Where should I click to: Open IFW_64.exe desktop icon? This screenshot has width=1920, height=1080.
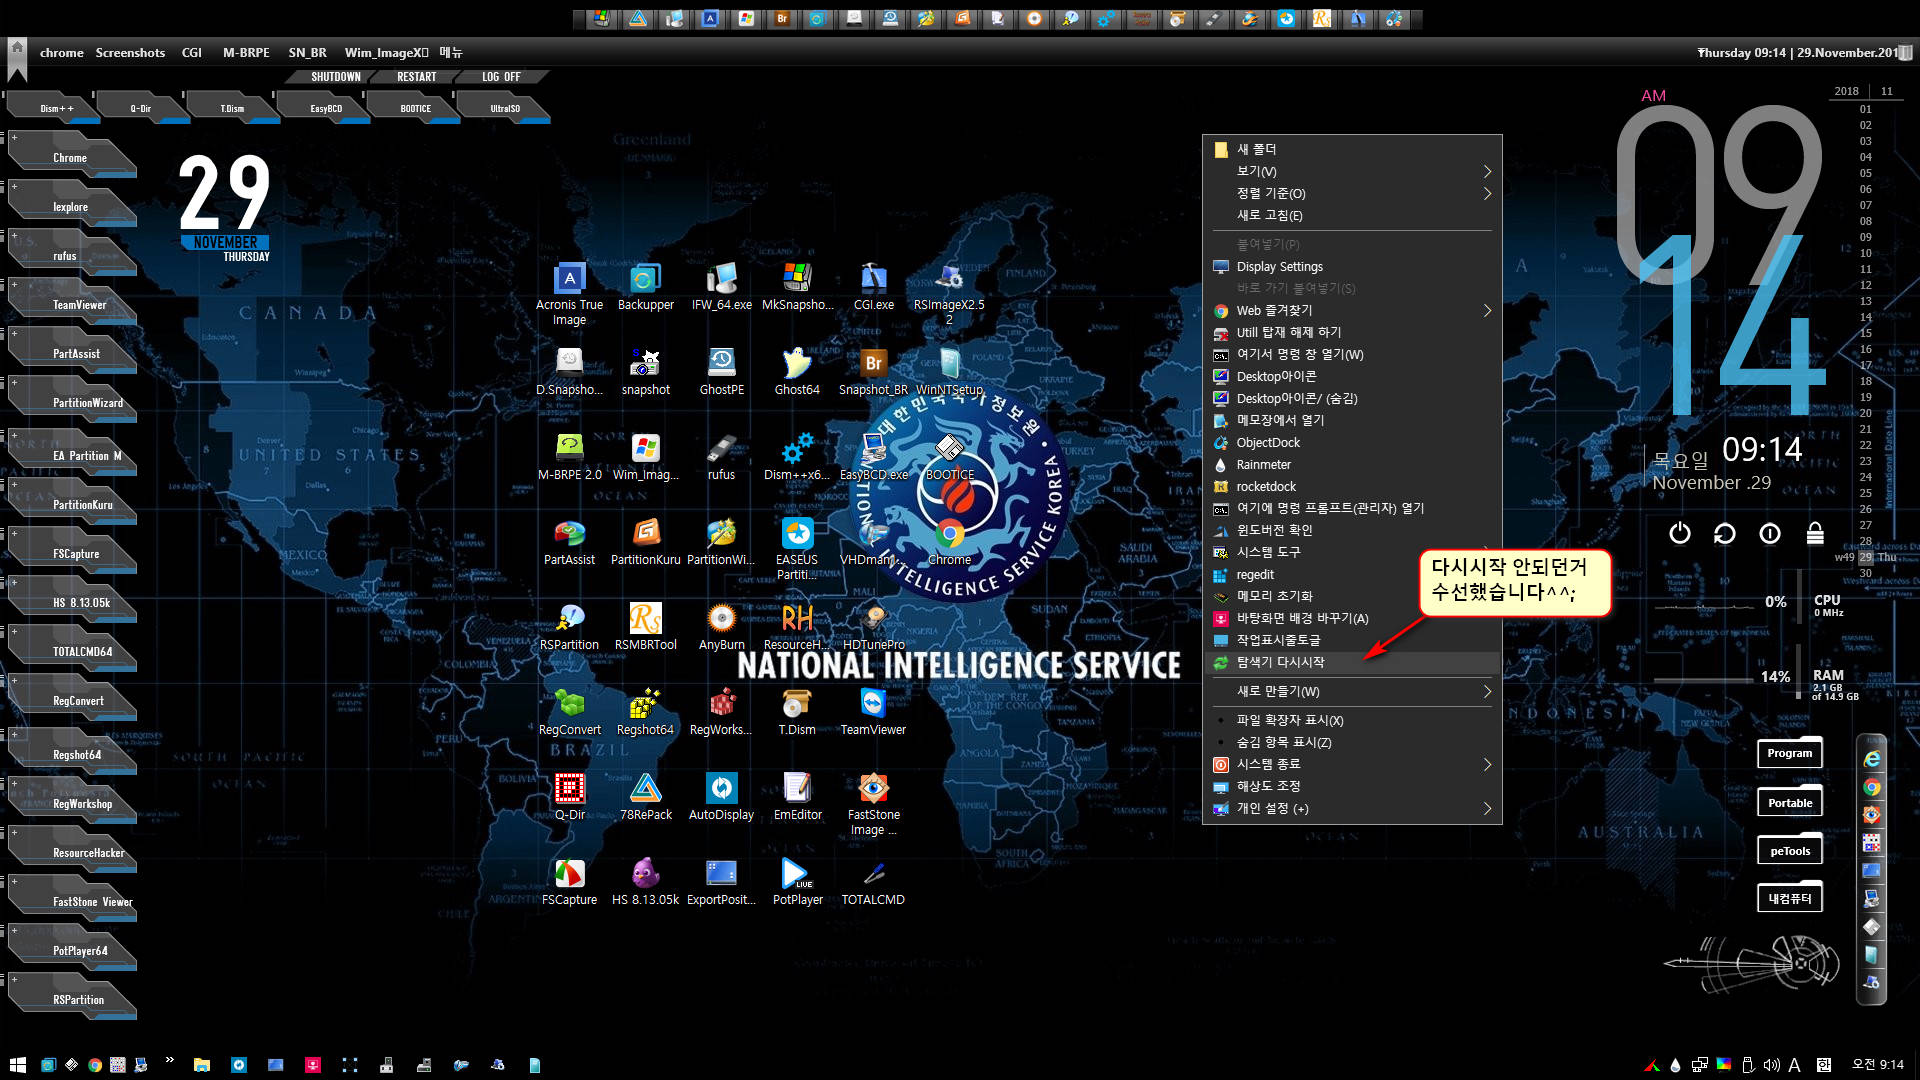click(721, 288)
